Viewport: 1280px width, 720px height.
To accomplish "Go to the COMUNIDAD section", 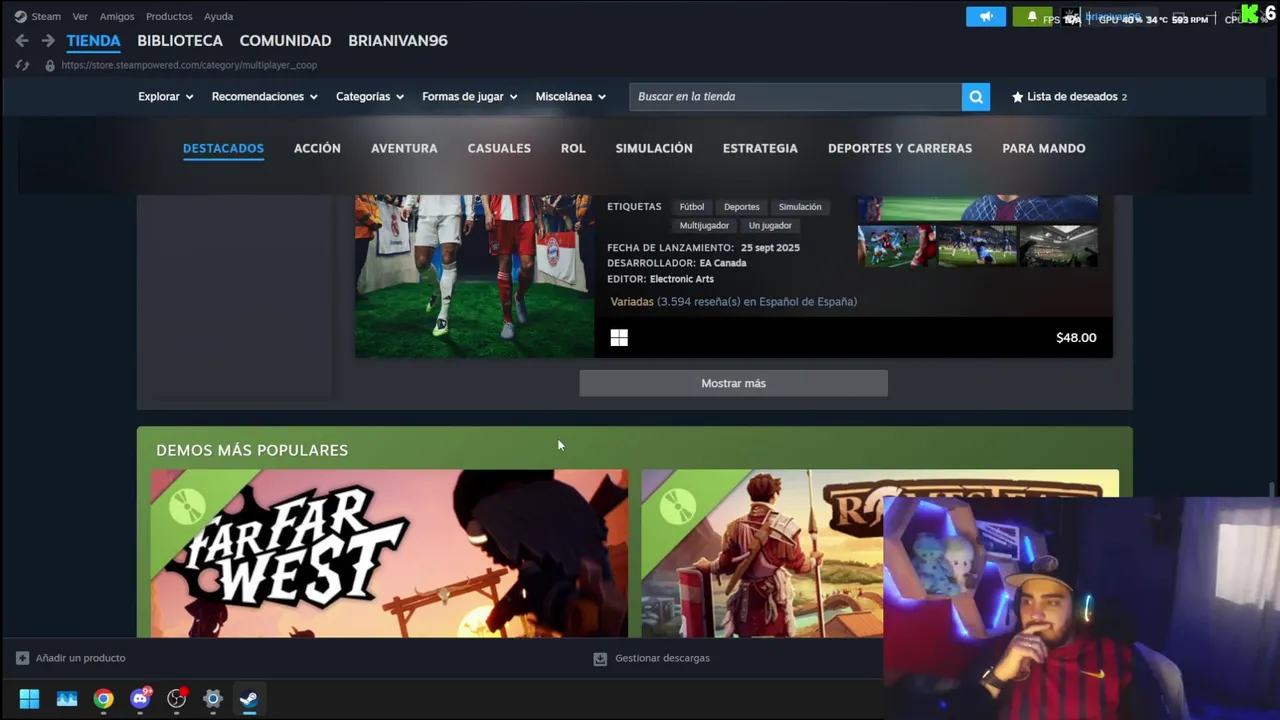I will (285, 41).
